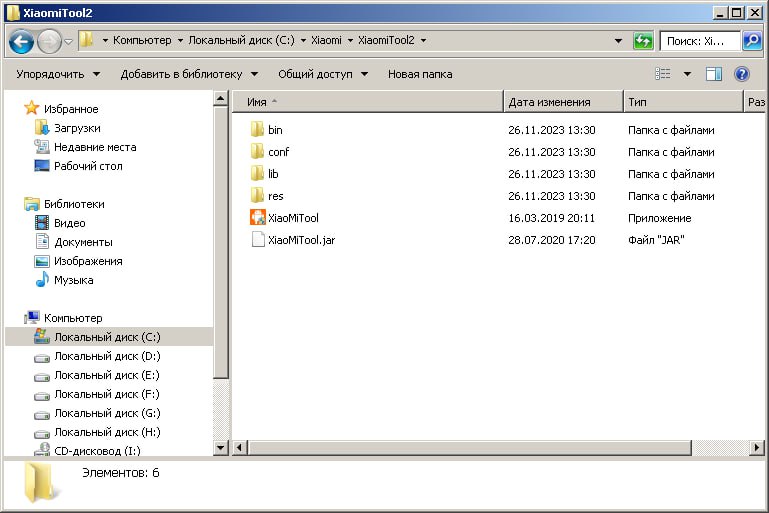Expand arrow after XiaomiTool2 breadcrumb

[x=423, y=41]
